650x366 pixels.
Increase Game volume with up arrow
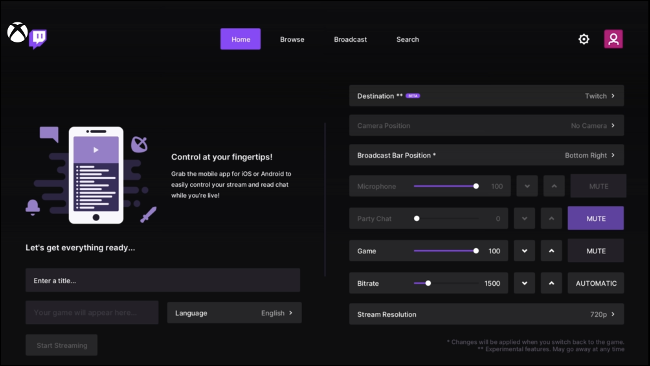[x=551, y=251]
